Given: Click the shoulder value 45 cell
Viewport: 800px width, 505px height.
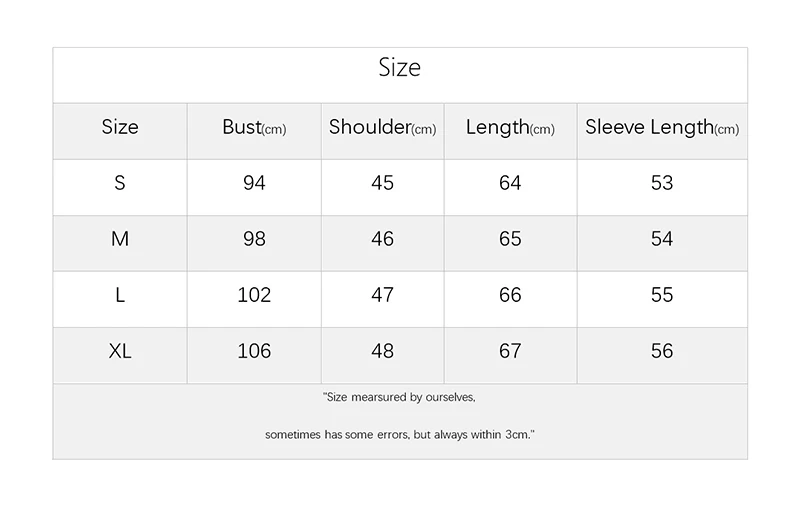Looking at the screenshot, I should click(x=382, y=183).
